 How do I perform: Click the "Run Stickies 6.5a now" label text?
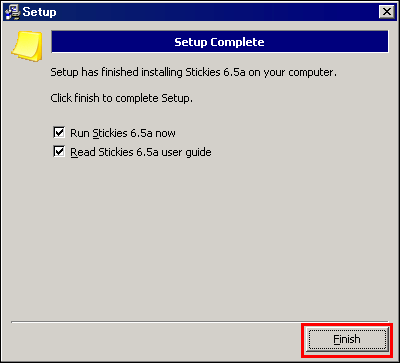tap(123, 133)
